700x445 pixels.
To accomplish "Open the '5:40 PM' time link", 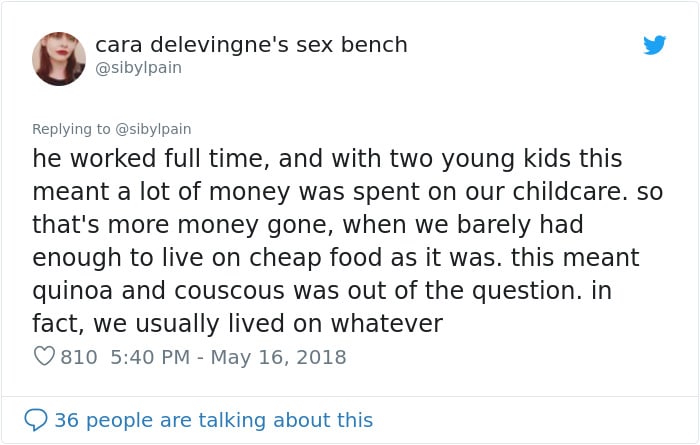I will [150, 357].
